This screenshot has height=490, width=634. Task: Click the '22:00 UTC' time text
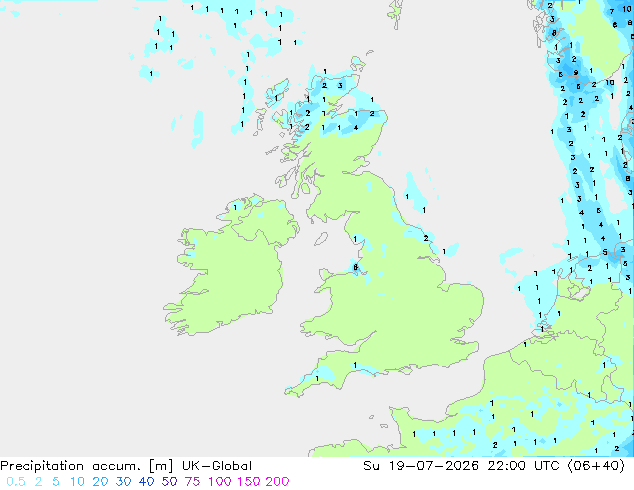click(x=524, y=466)
